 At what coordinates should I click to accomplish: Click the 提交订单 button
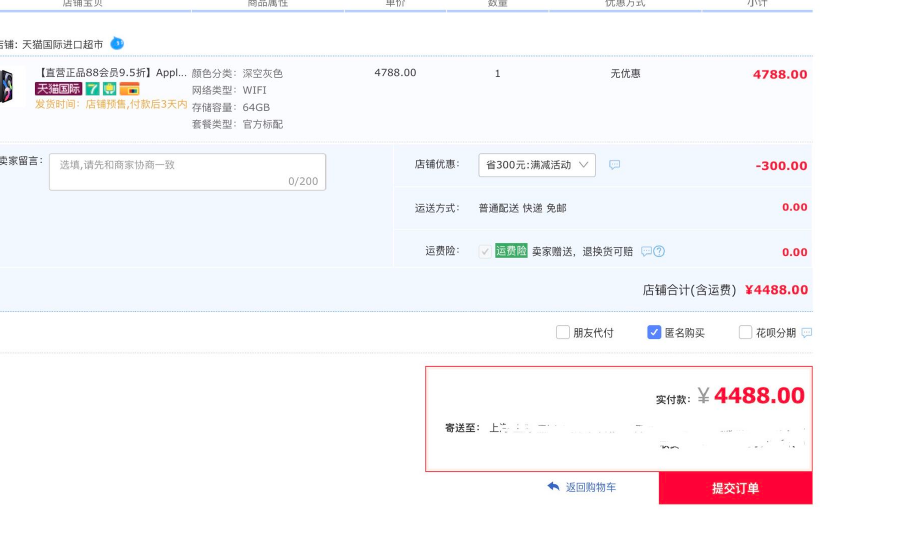[735, 488]
